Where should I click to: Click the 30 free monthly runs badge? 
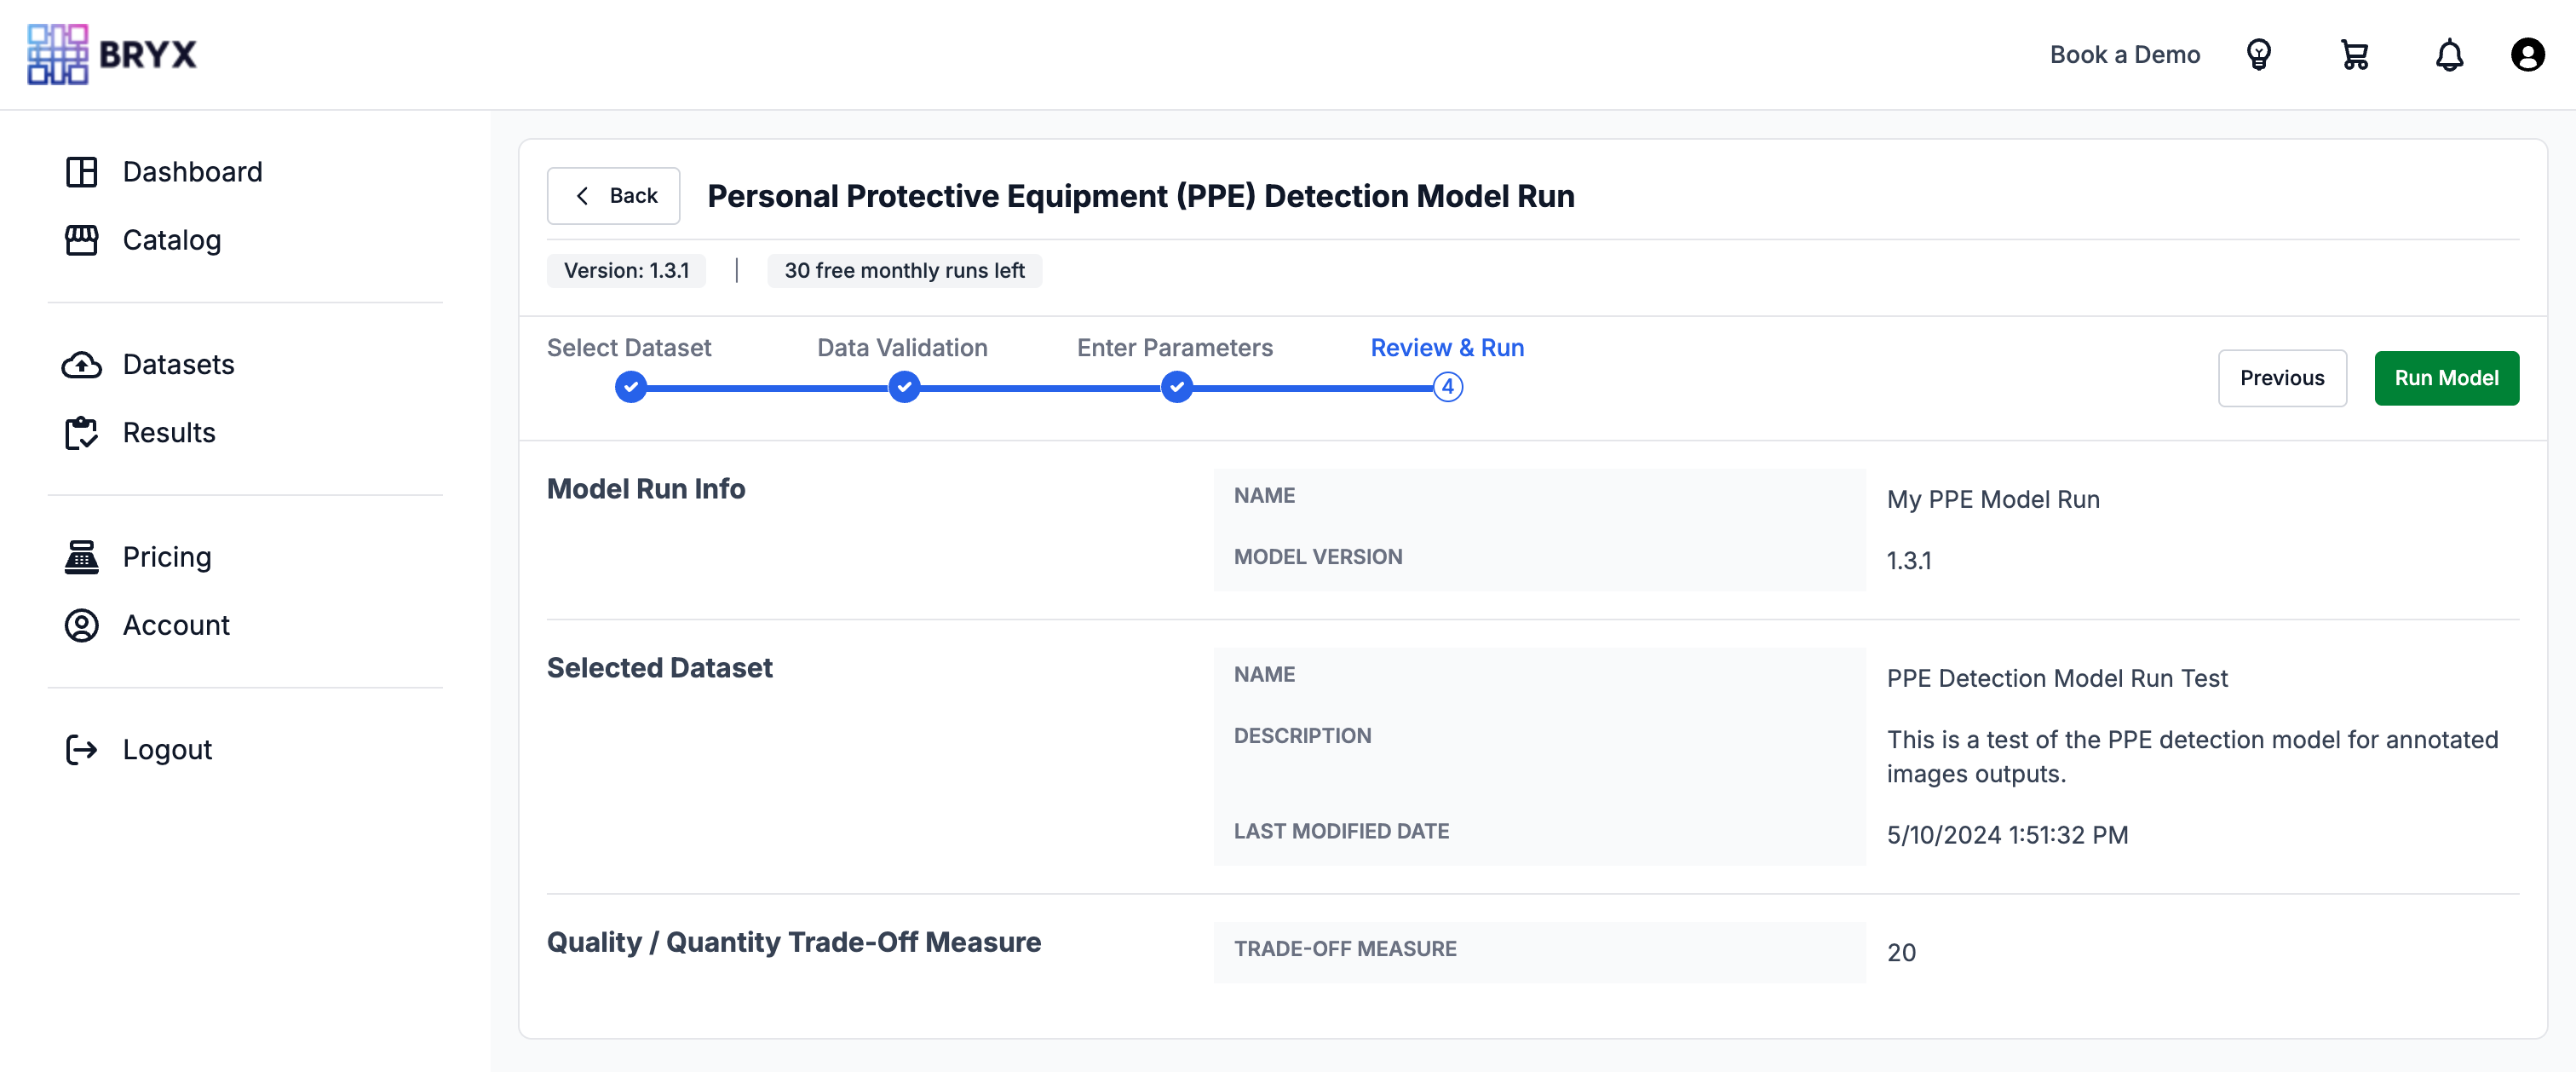click(x=904, y=270)
